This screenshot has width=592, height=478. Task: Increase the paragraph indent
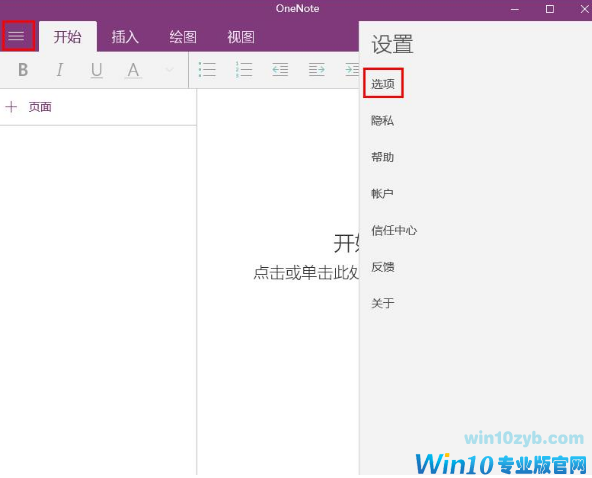[316, 69]
